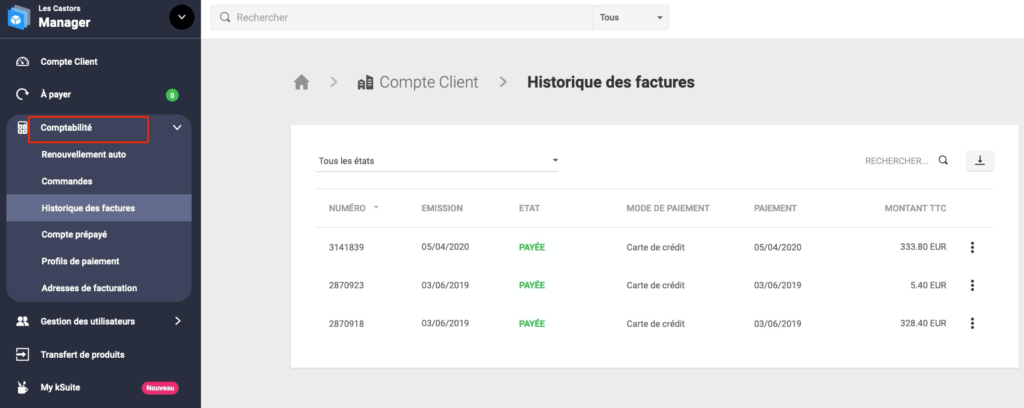Open the Tous les états filter dropdown
Viewport: 1024px width, 408px height.
point(437,161)
